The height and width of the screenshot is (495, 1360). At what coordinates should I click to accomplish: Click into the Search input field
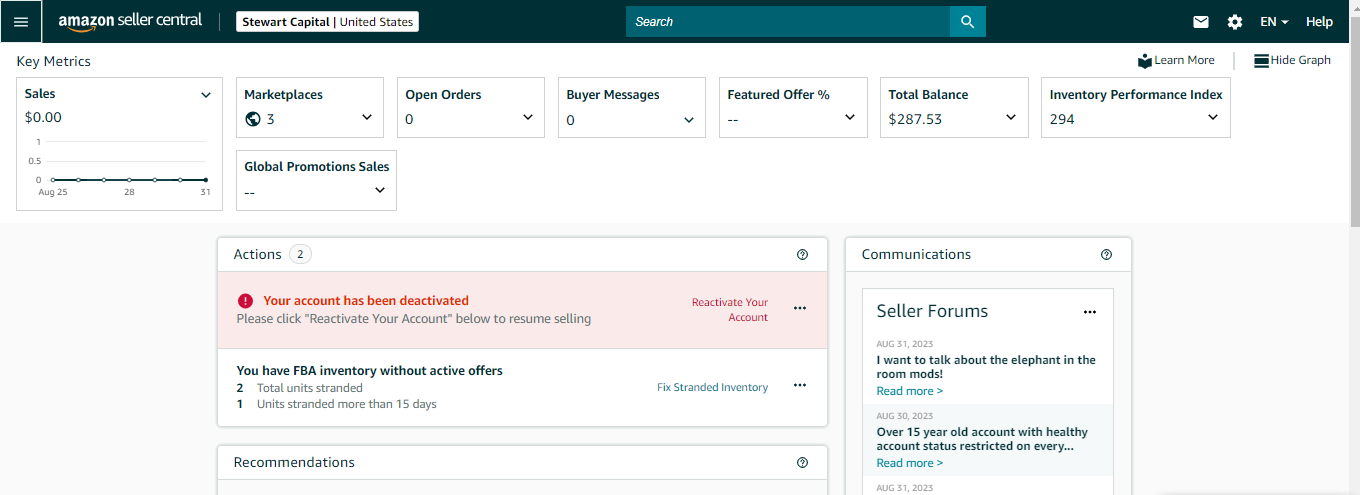788,21
